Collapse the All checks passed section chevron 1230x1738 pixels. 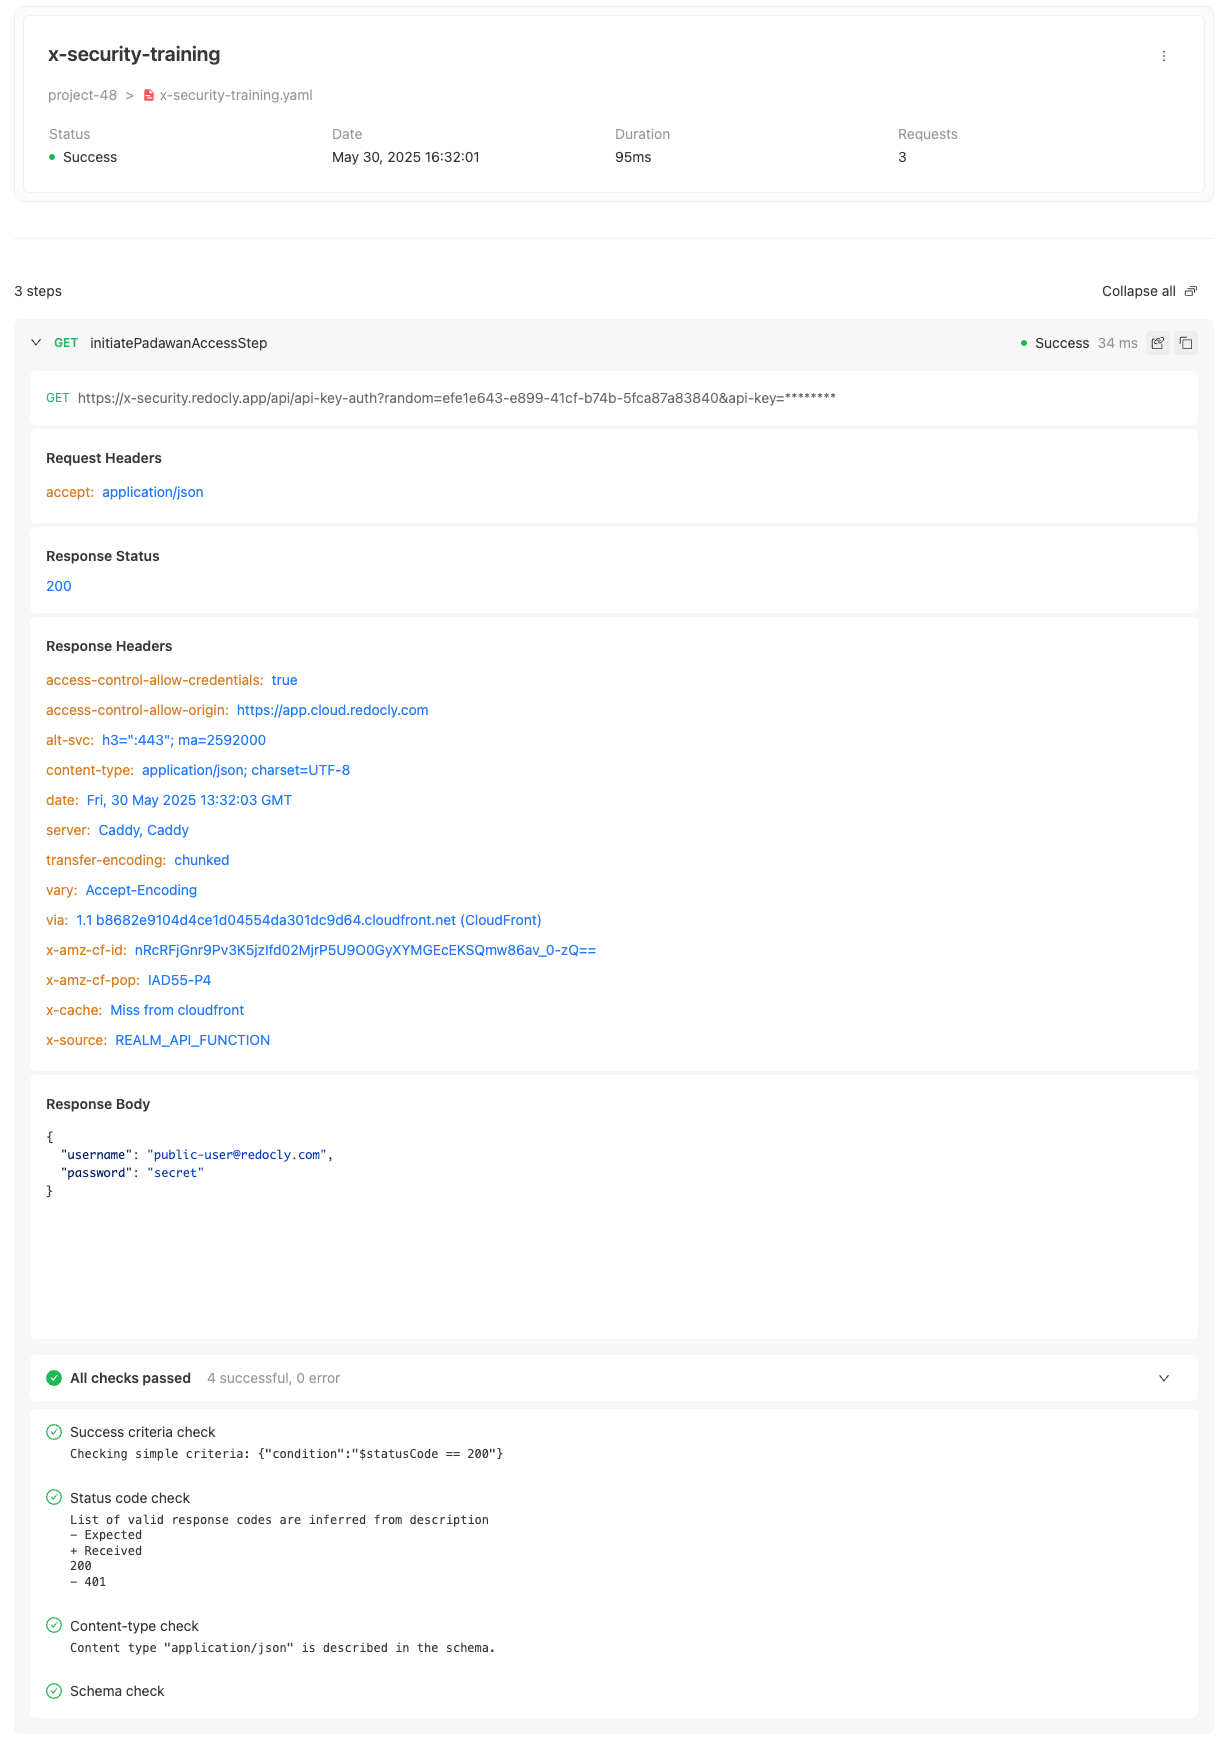coord(1164,1378)
